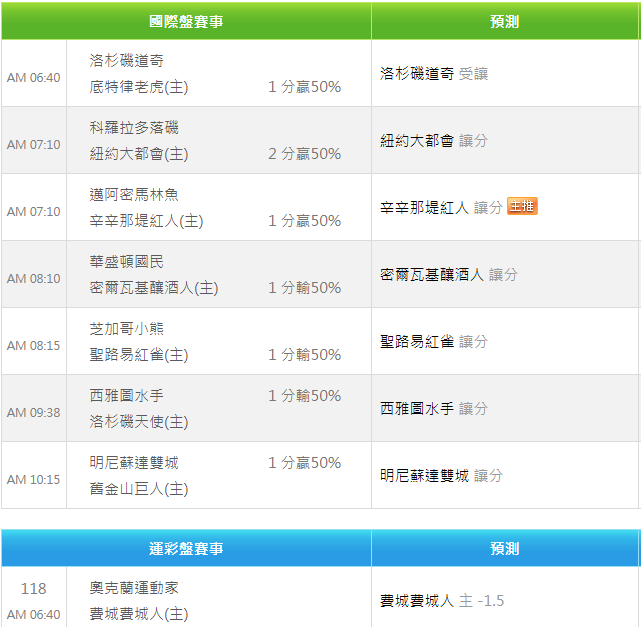Click time AM 10:15
This screenshot has height=627, width=641.
(34, 479)
